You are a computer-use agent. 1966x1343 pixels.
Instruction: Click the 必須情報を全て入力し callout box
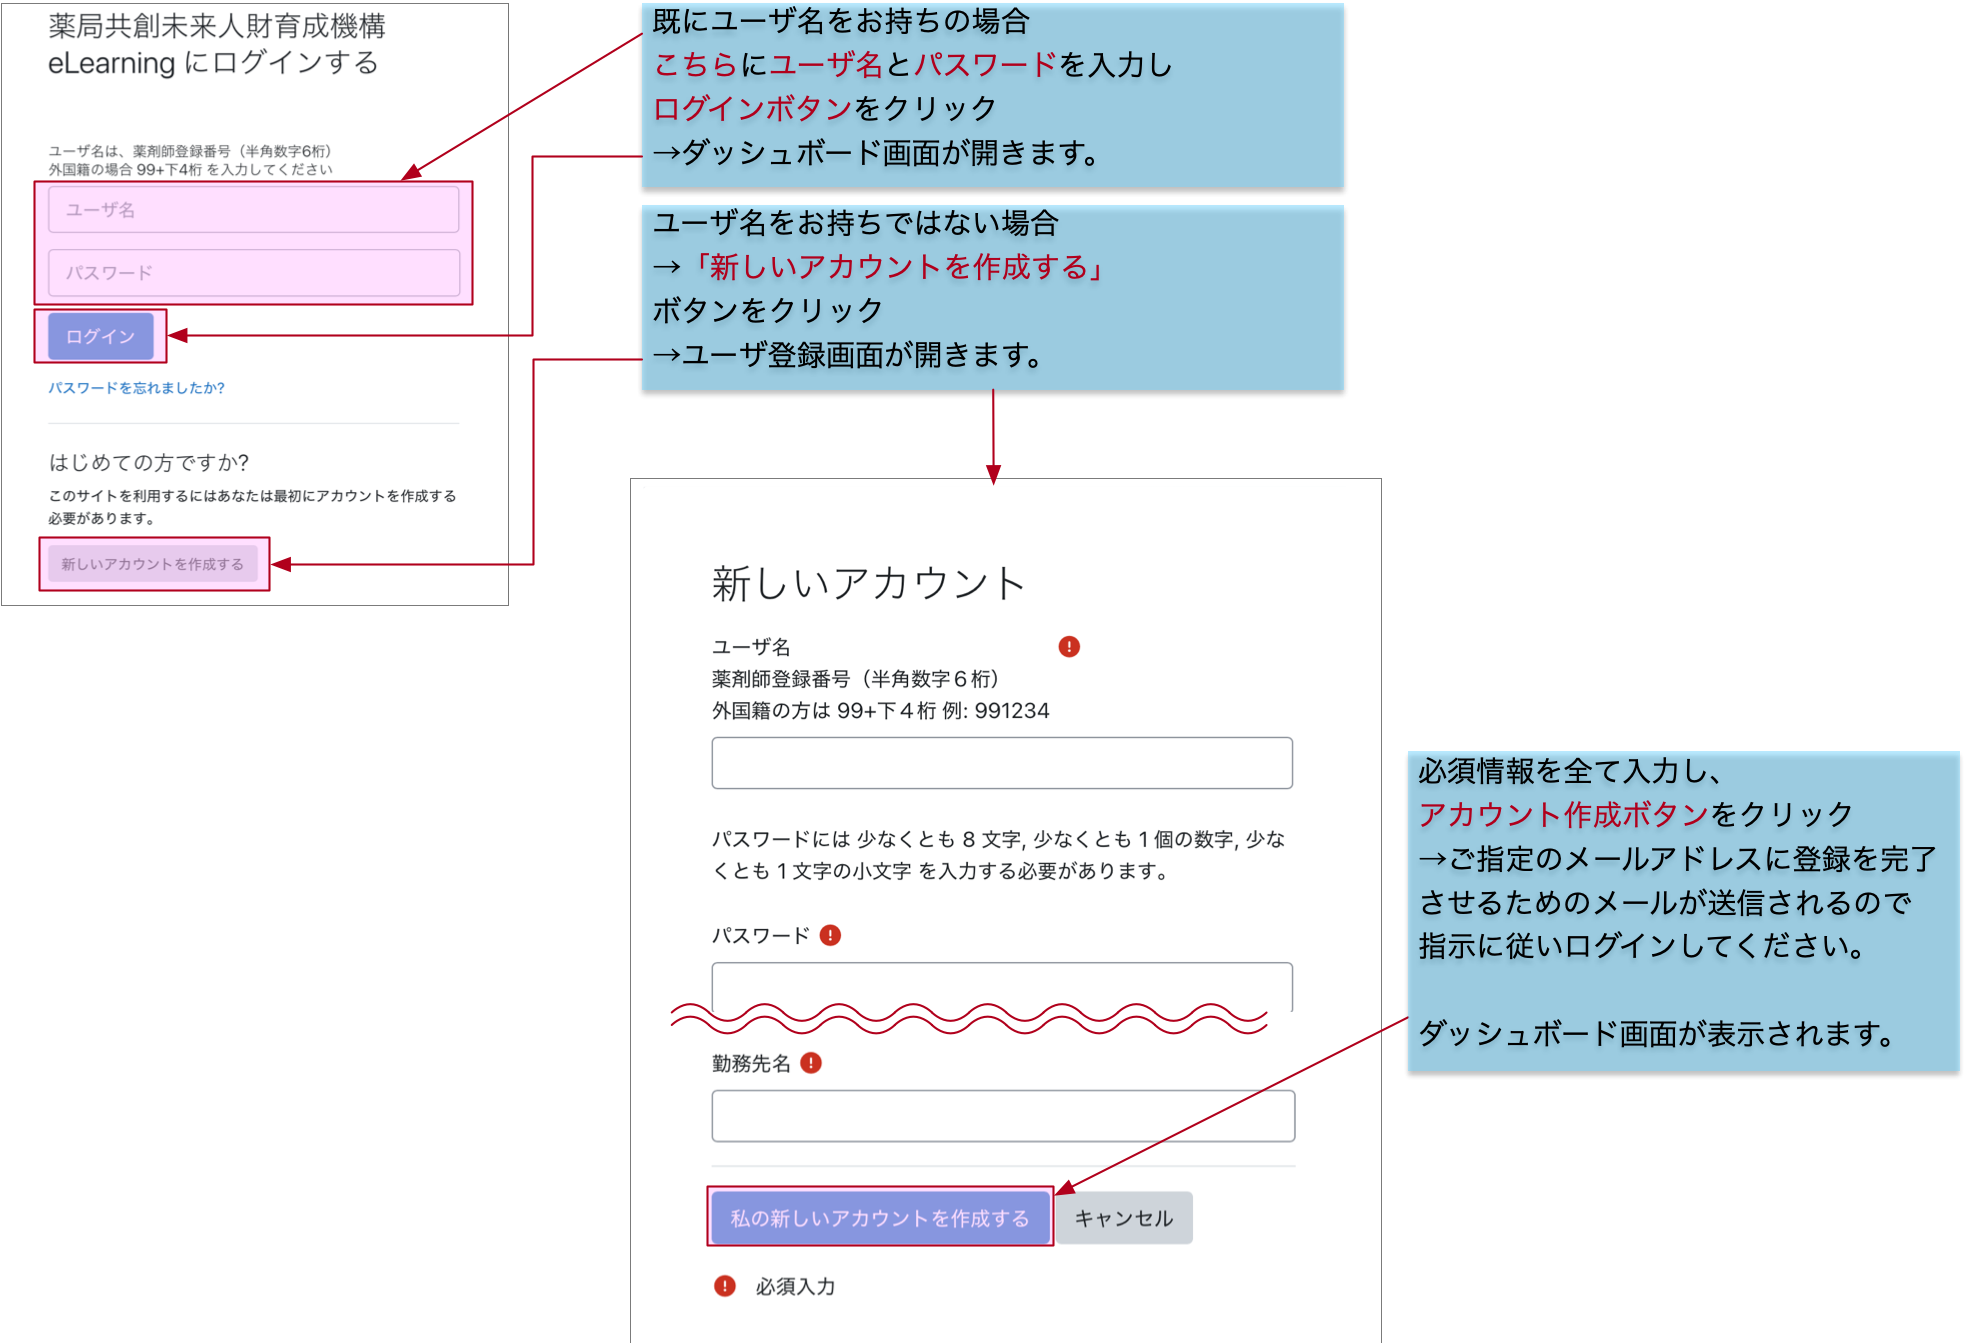[x=1682, y=910]
